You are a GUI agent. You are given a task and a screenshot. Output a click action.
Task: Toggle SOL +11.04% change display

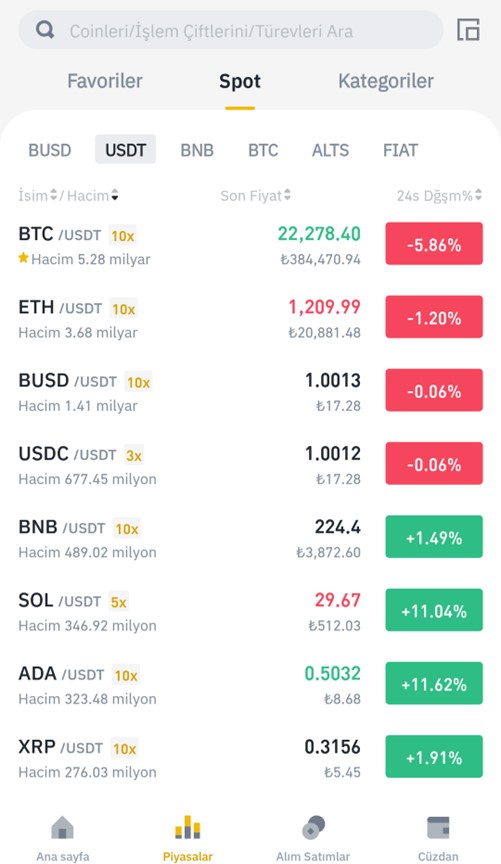click(434, 610)
